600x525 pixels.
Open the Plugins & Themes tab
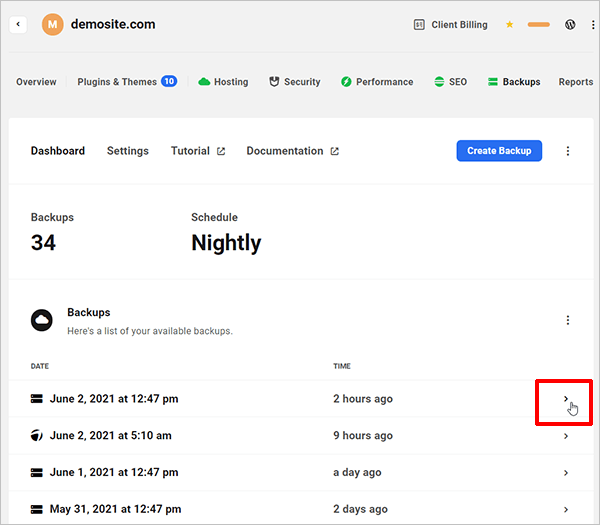tap(117, 82)
